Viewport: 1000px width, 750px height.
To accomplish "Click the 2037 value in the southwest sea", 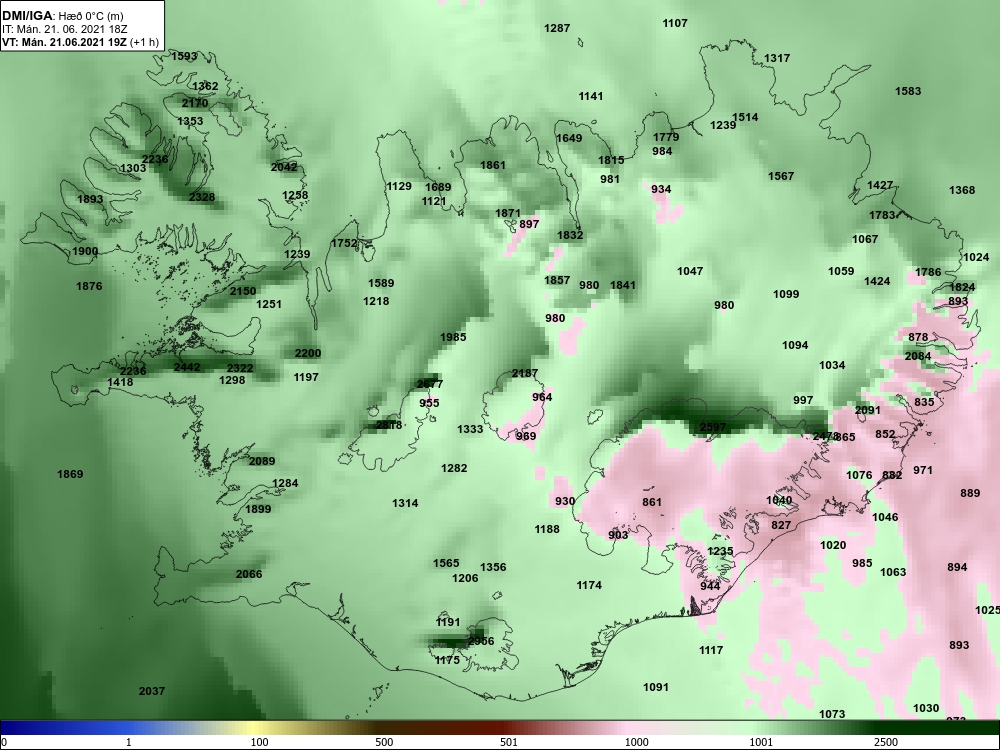I will (x=152, y=691).
